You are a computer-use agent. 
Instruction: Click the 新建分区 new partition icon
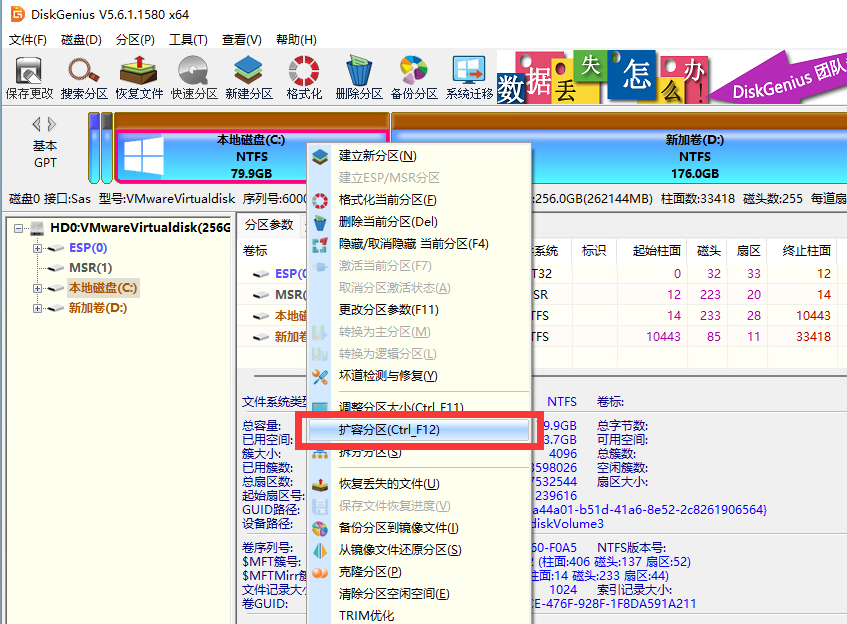(x=248, y=78)
